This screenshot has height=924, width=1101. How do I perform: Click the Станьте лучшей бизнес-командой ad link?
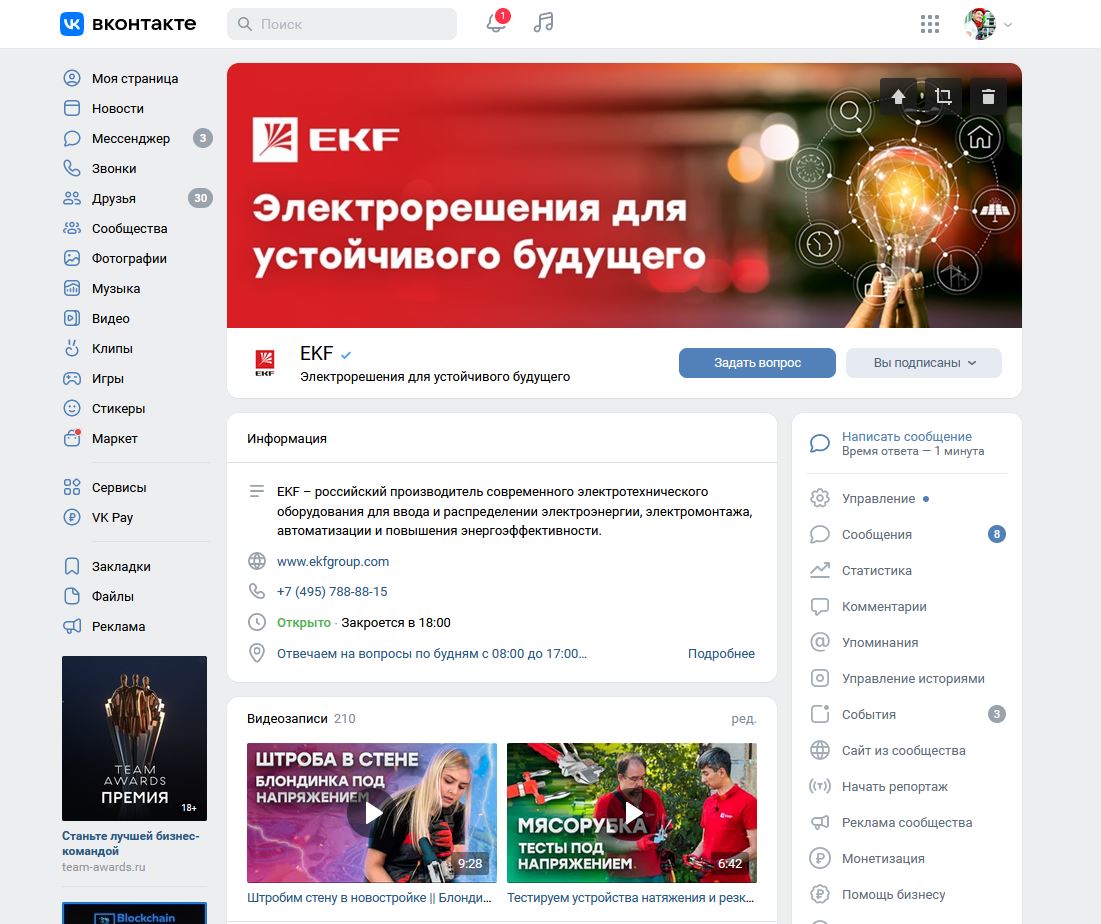(x=131, y=843)
